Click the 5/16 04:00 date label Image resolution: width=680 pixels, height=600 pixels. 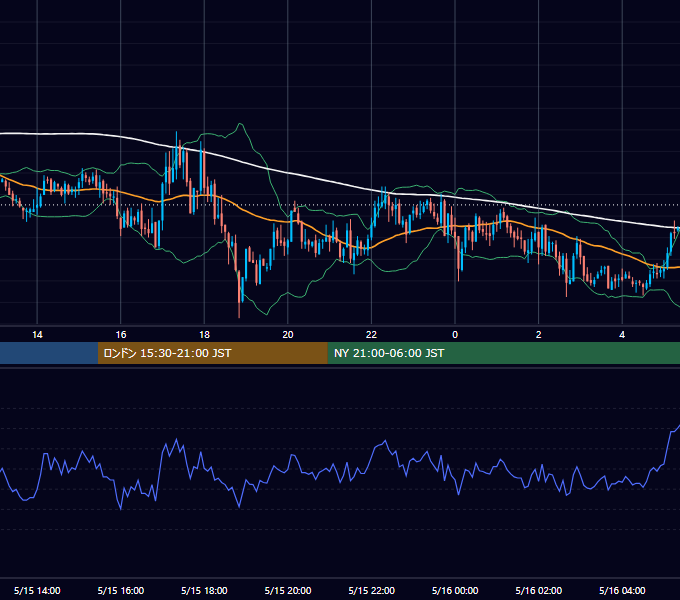pos(622,590)
